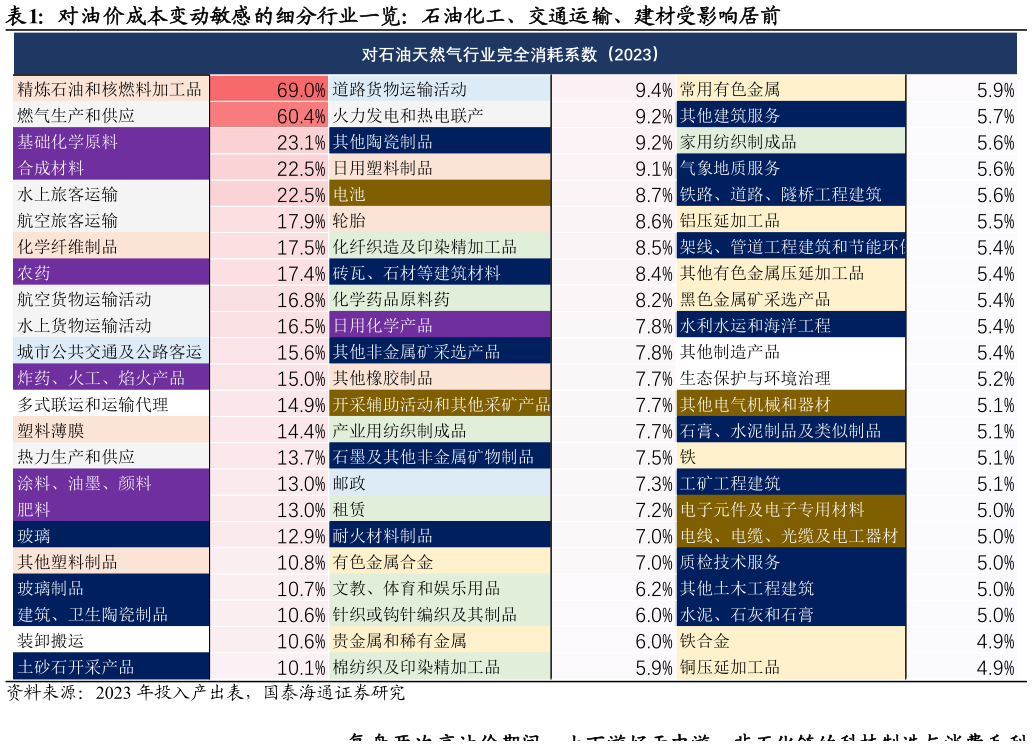Select the cell 农药
This screenshot has width=1032, height=746.
tap(111, 273)
